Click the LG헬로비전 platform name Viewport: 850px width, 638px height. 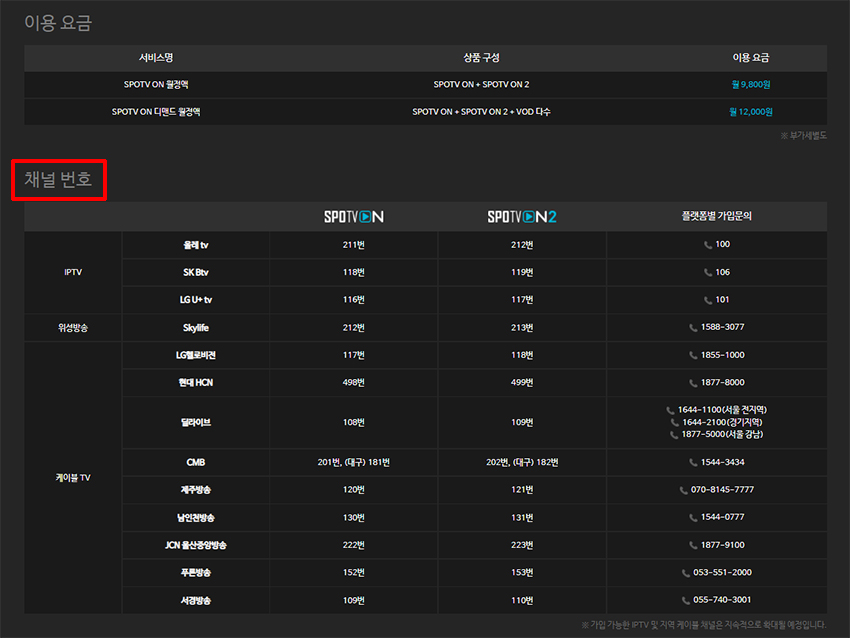coord(196,355)
